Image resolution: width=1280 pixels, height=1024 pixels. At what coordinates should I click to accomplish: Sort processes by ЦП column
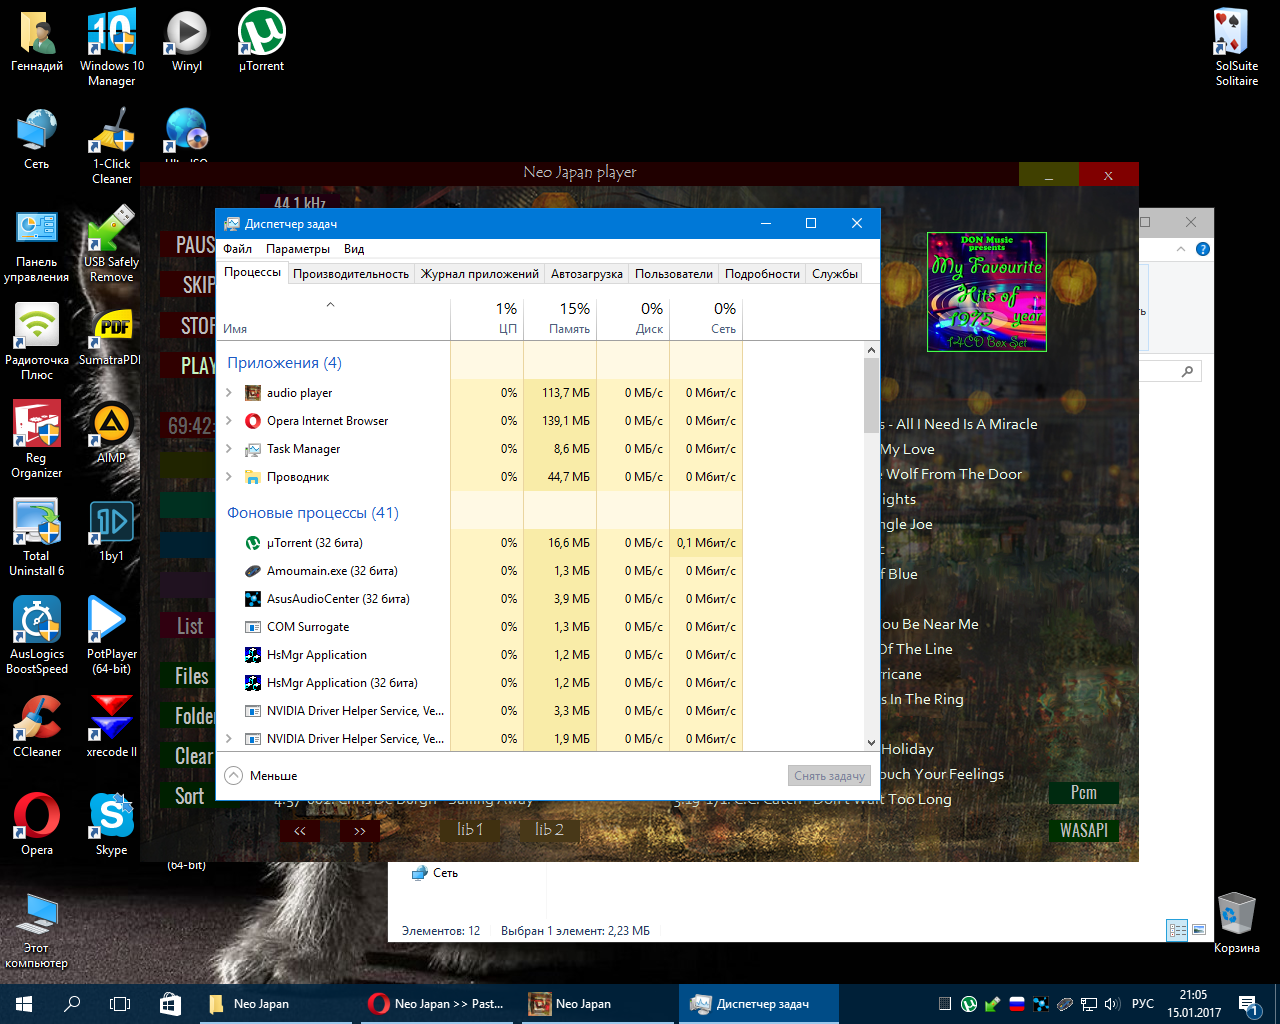pyautogui.click(x=487, y=318)
